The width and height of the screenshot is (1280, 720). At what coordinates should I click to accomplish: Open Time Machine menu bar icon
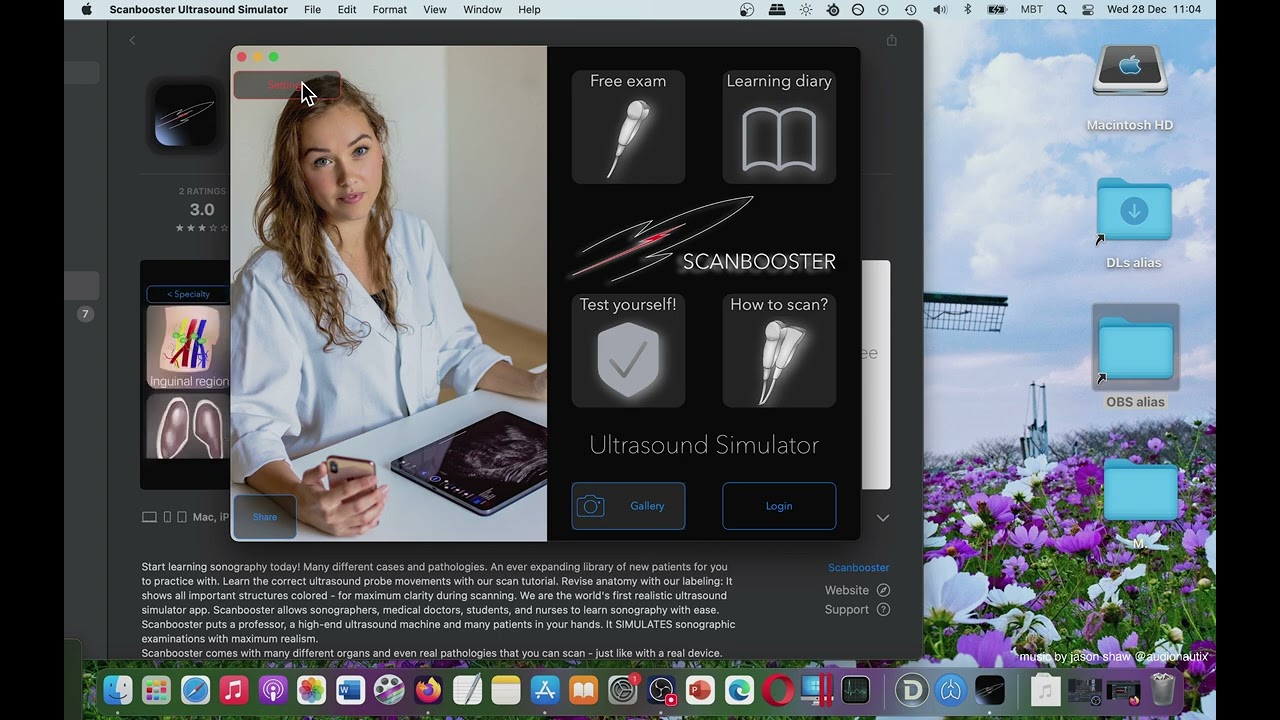(x=910, y=10)
